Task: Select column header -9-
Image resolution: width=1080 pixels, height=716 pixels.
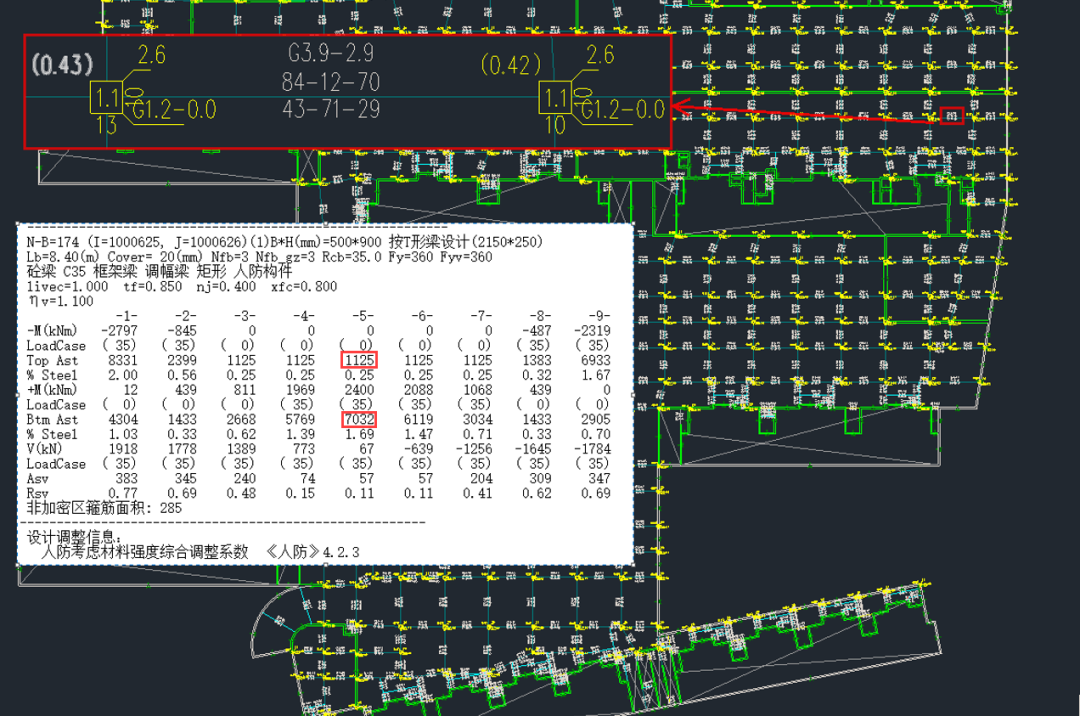Action: (x=599, y=316)
